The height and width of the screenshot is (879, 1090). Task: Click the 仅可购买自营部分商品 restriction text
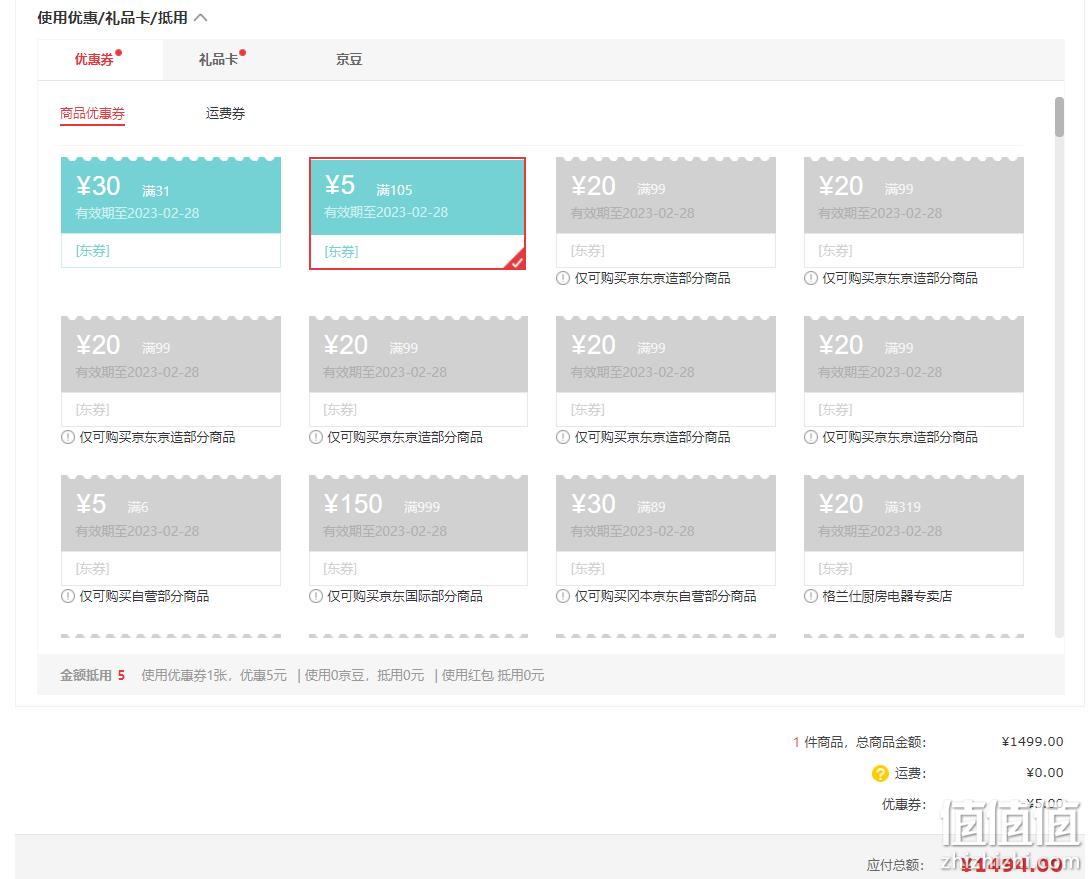[144, 596]
